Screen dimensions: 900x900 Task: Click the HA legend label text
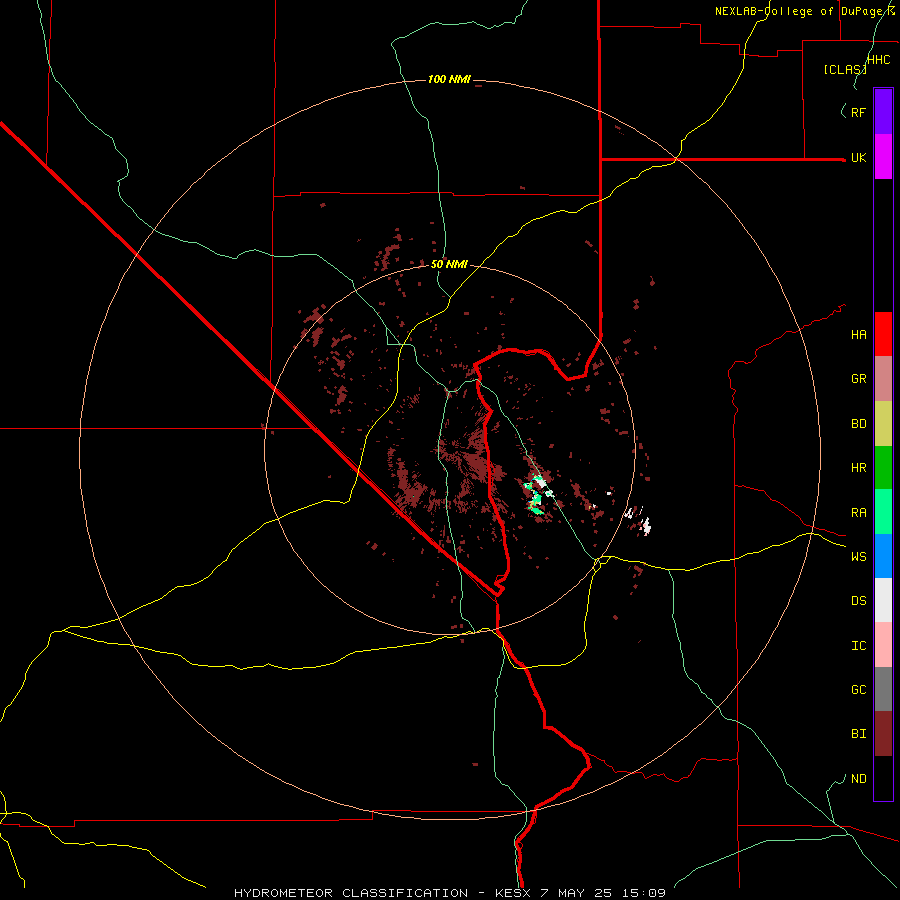[x=858, y=335]
